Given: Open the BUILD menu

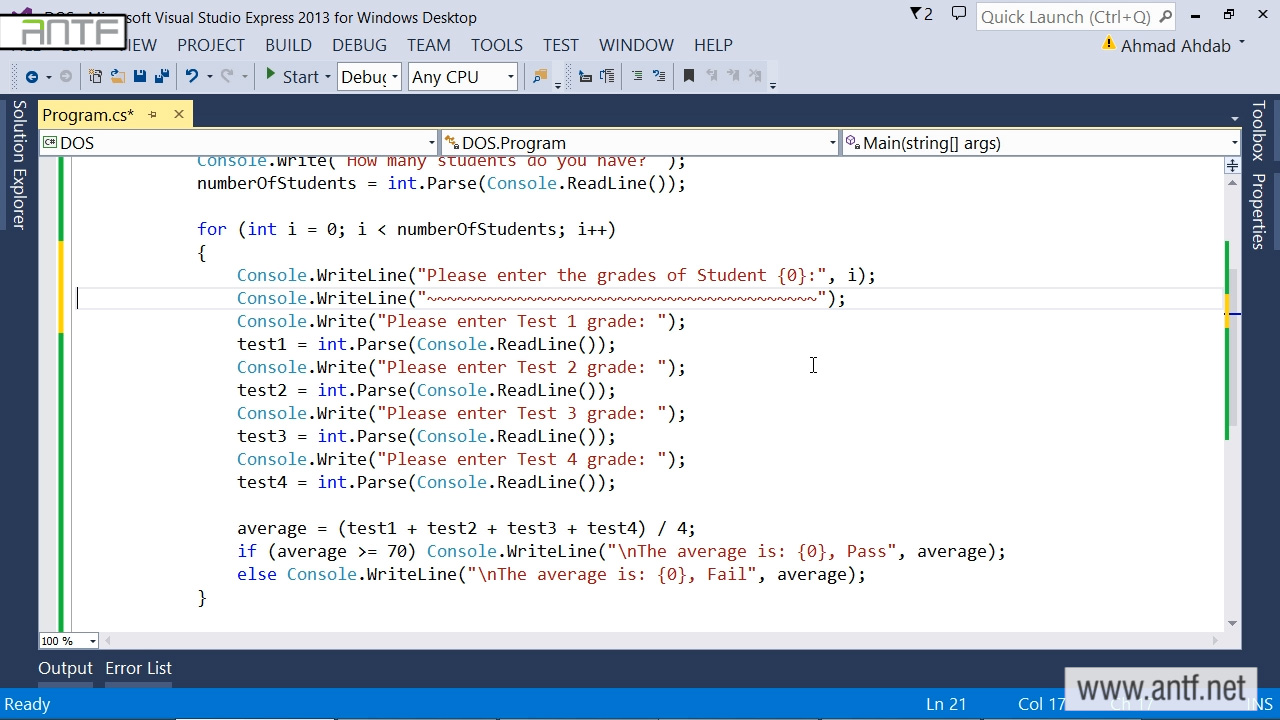Looking at the screenshot, I should click(x=288, y=45).
